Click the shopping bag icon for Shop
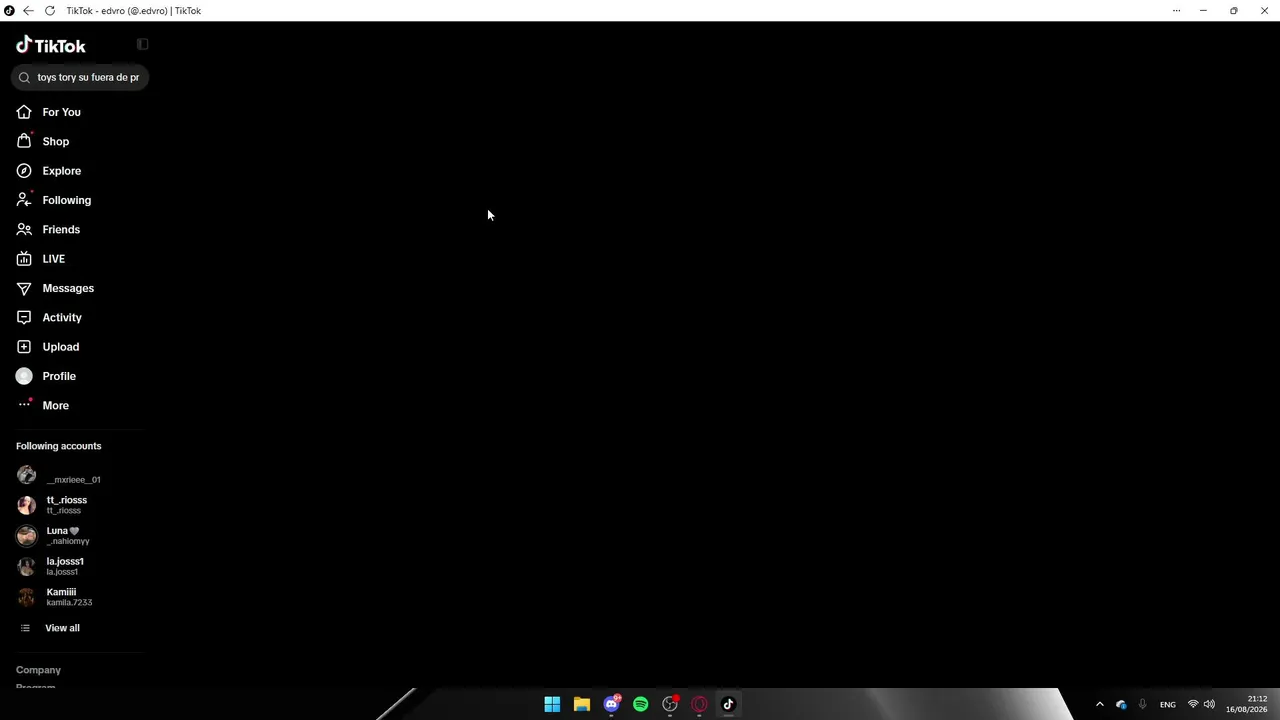Screen dimensions: 1280x720 click(x=24, y=141)
